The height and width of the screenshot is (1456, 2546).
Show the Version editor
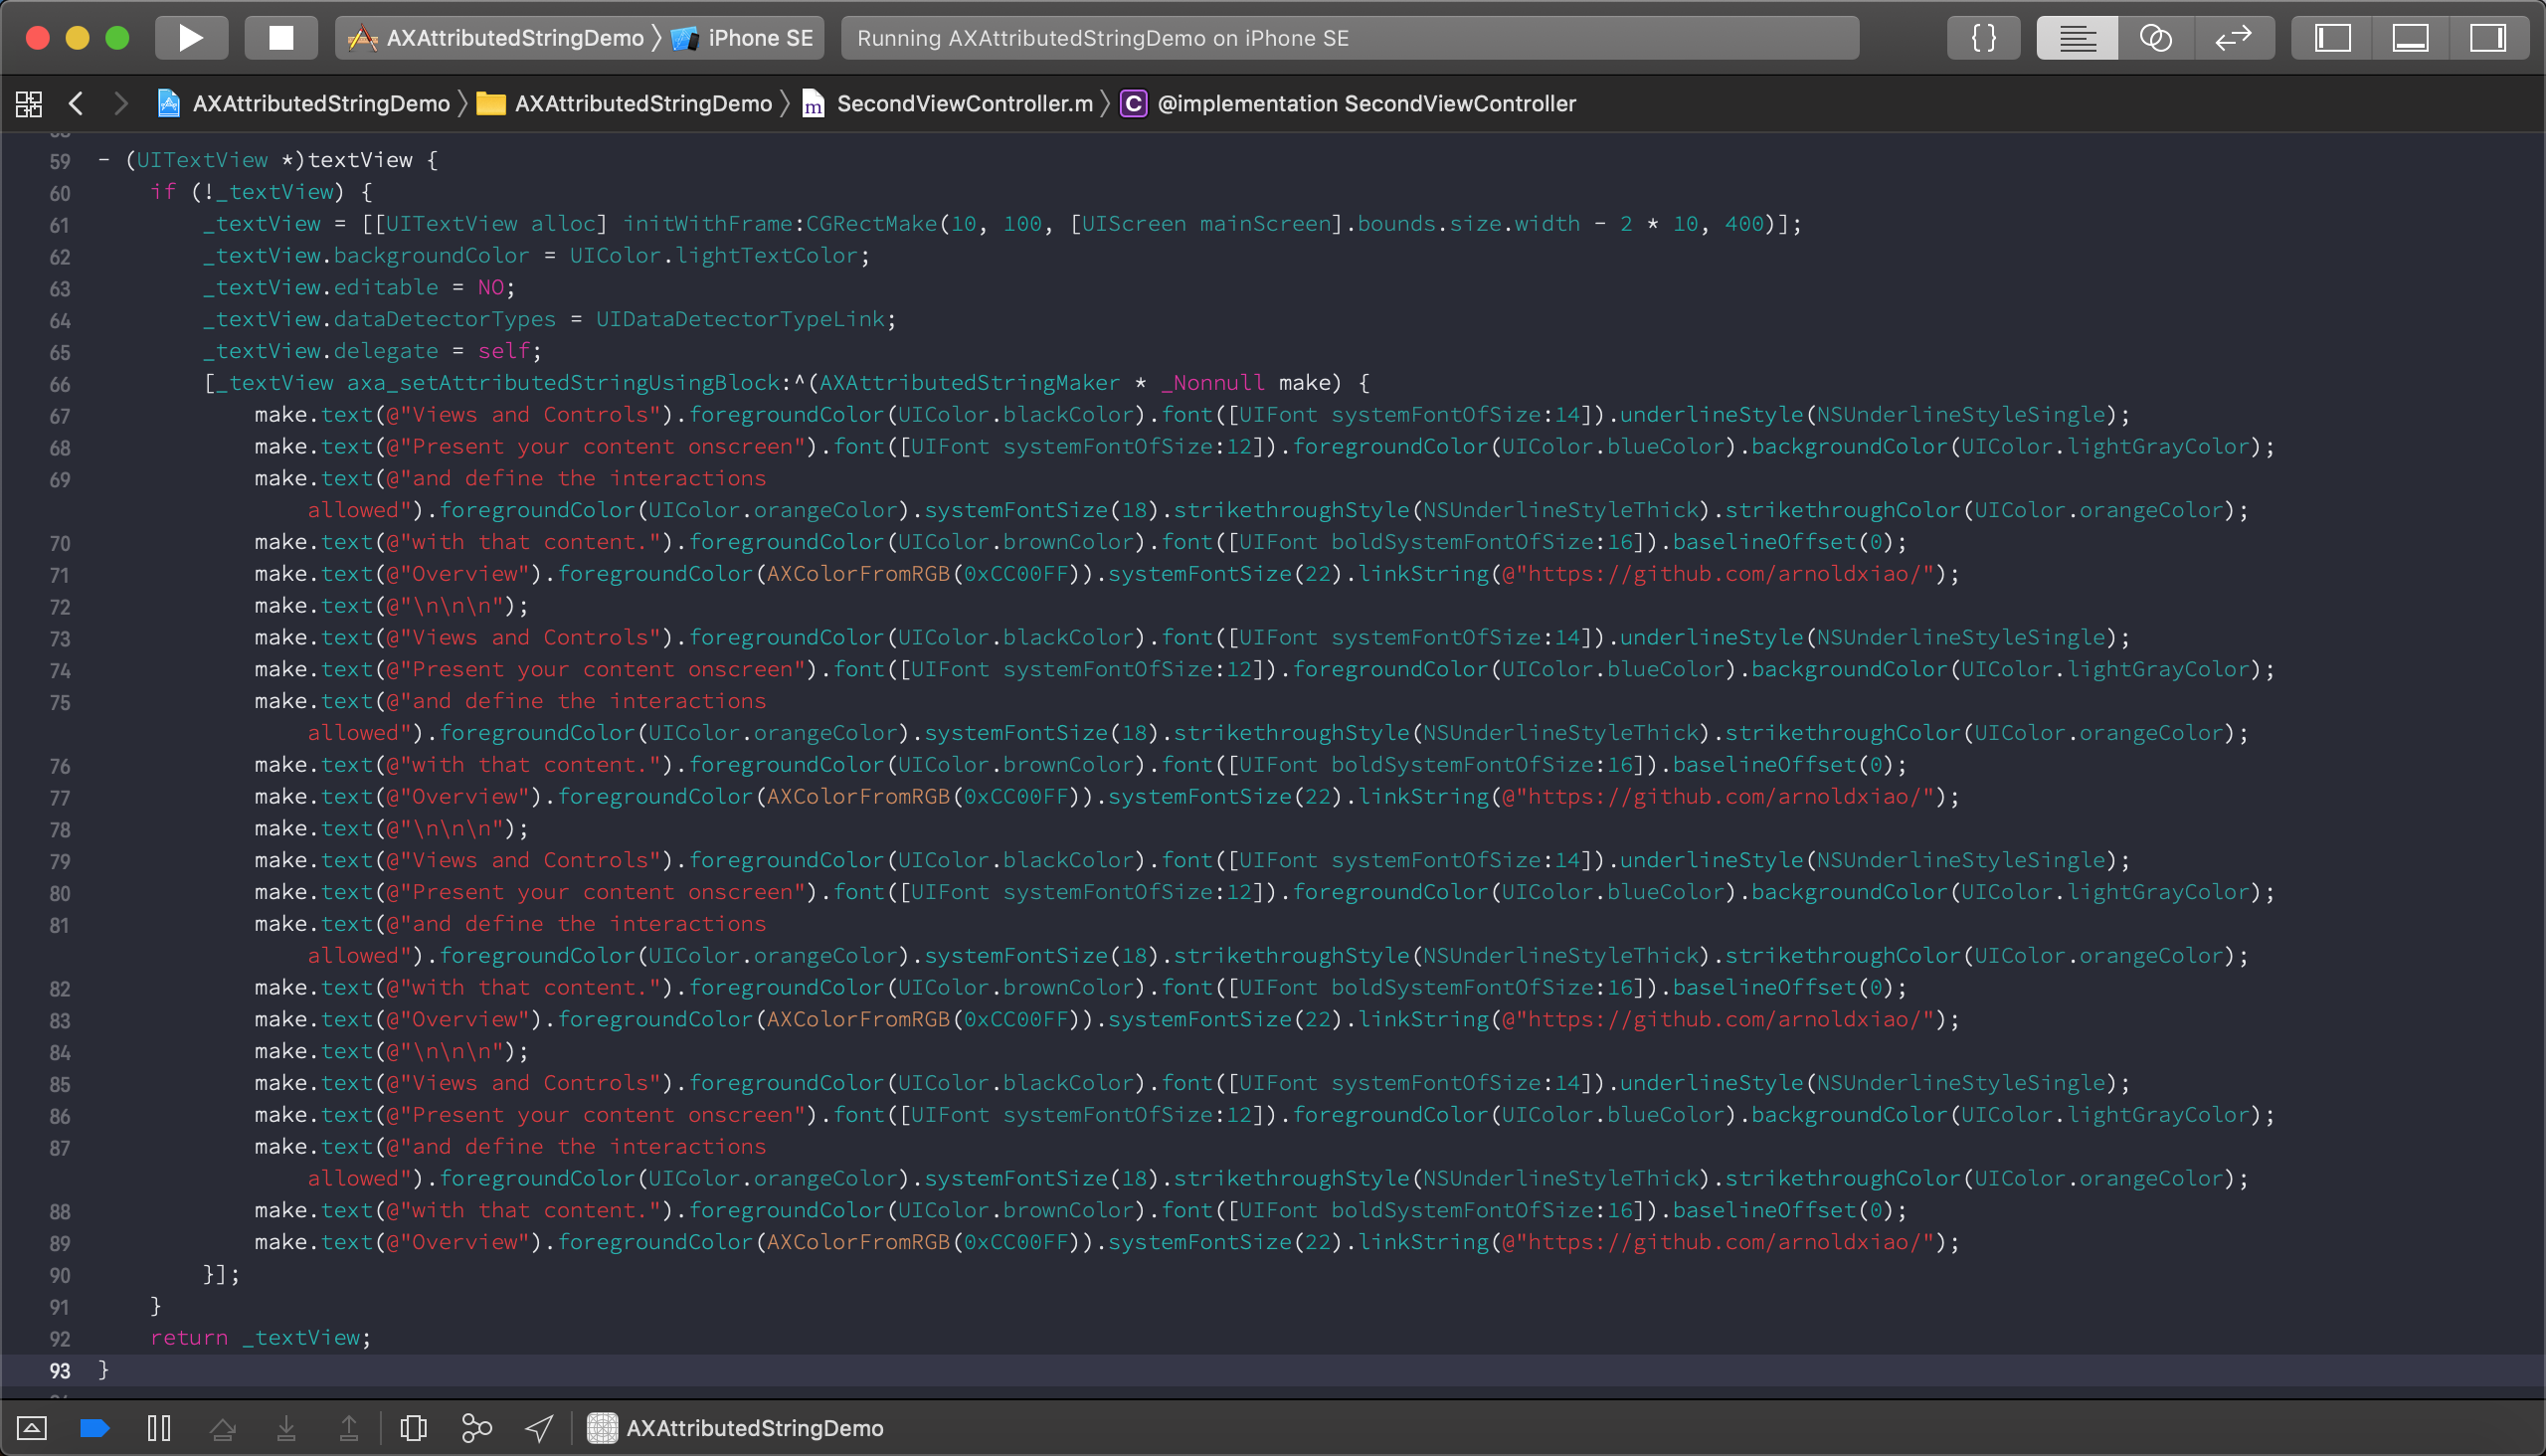tap(2233, 38)
